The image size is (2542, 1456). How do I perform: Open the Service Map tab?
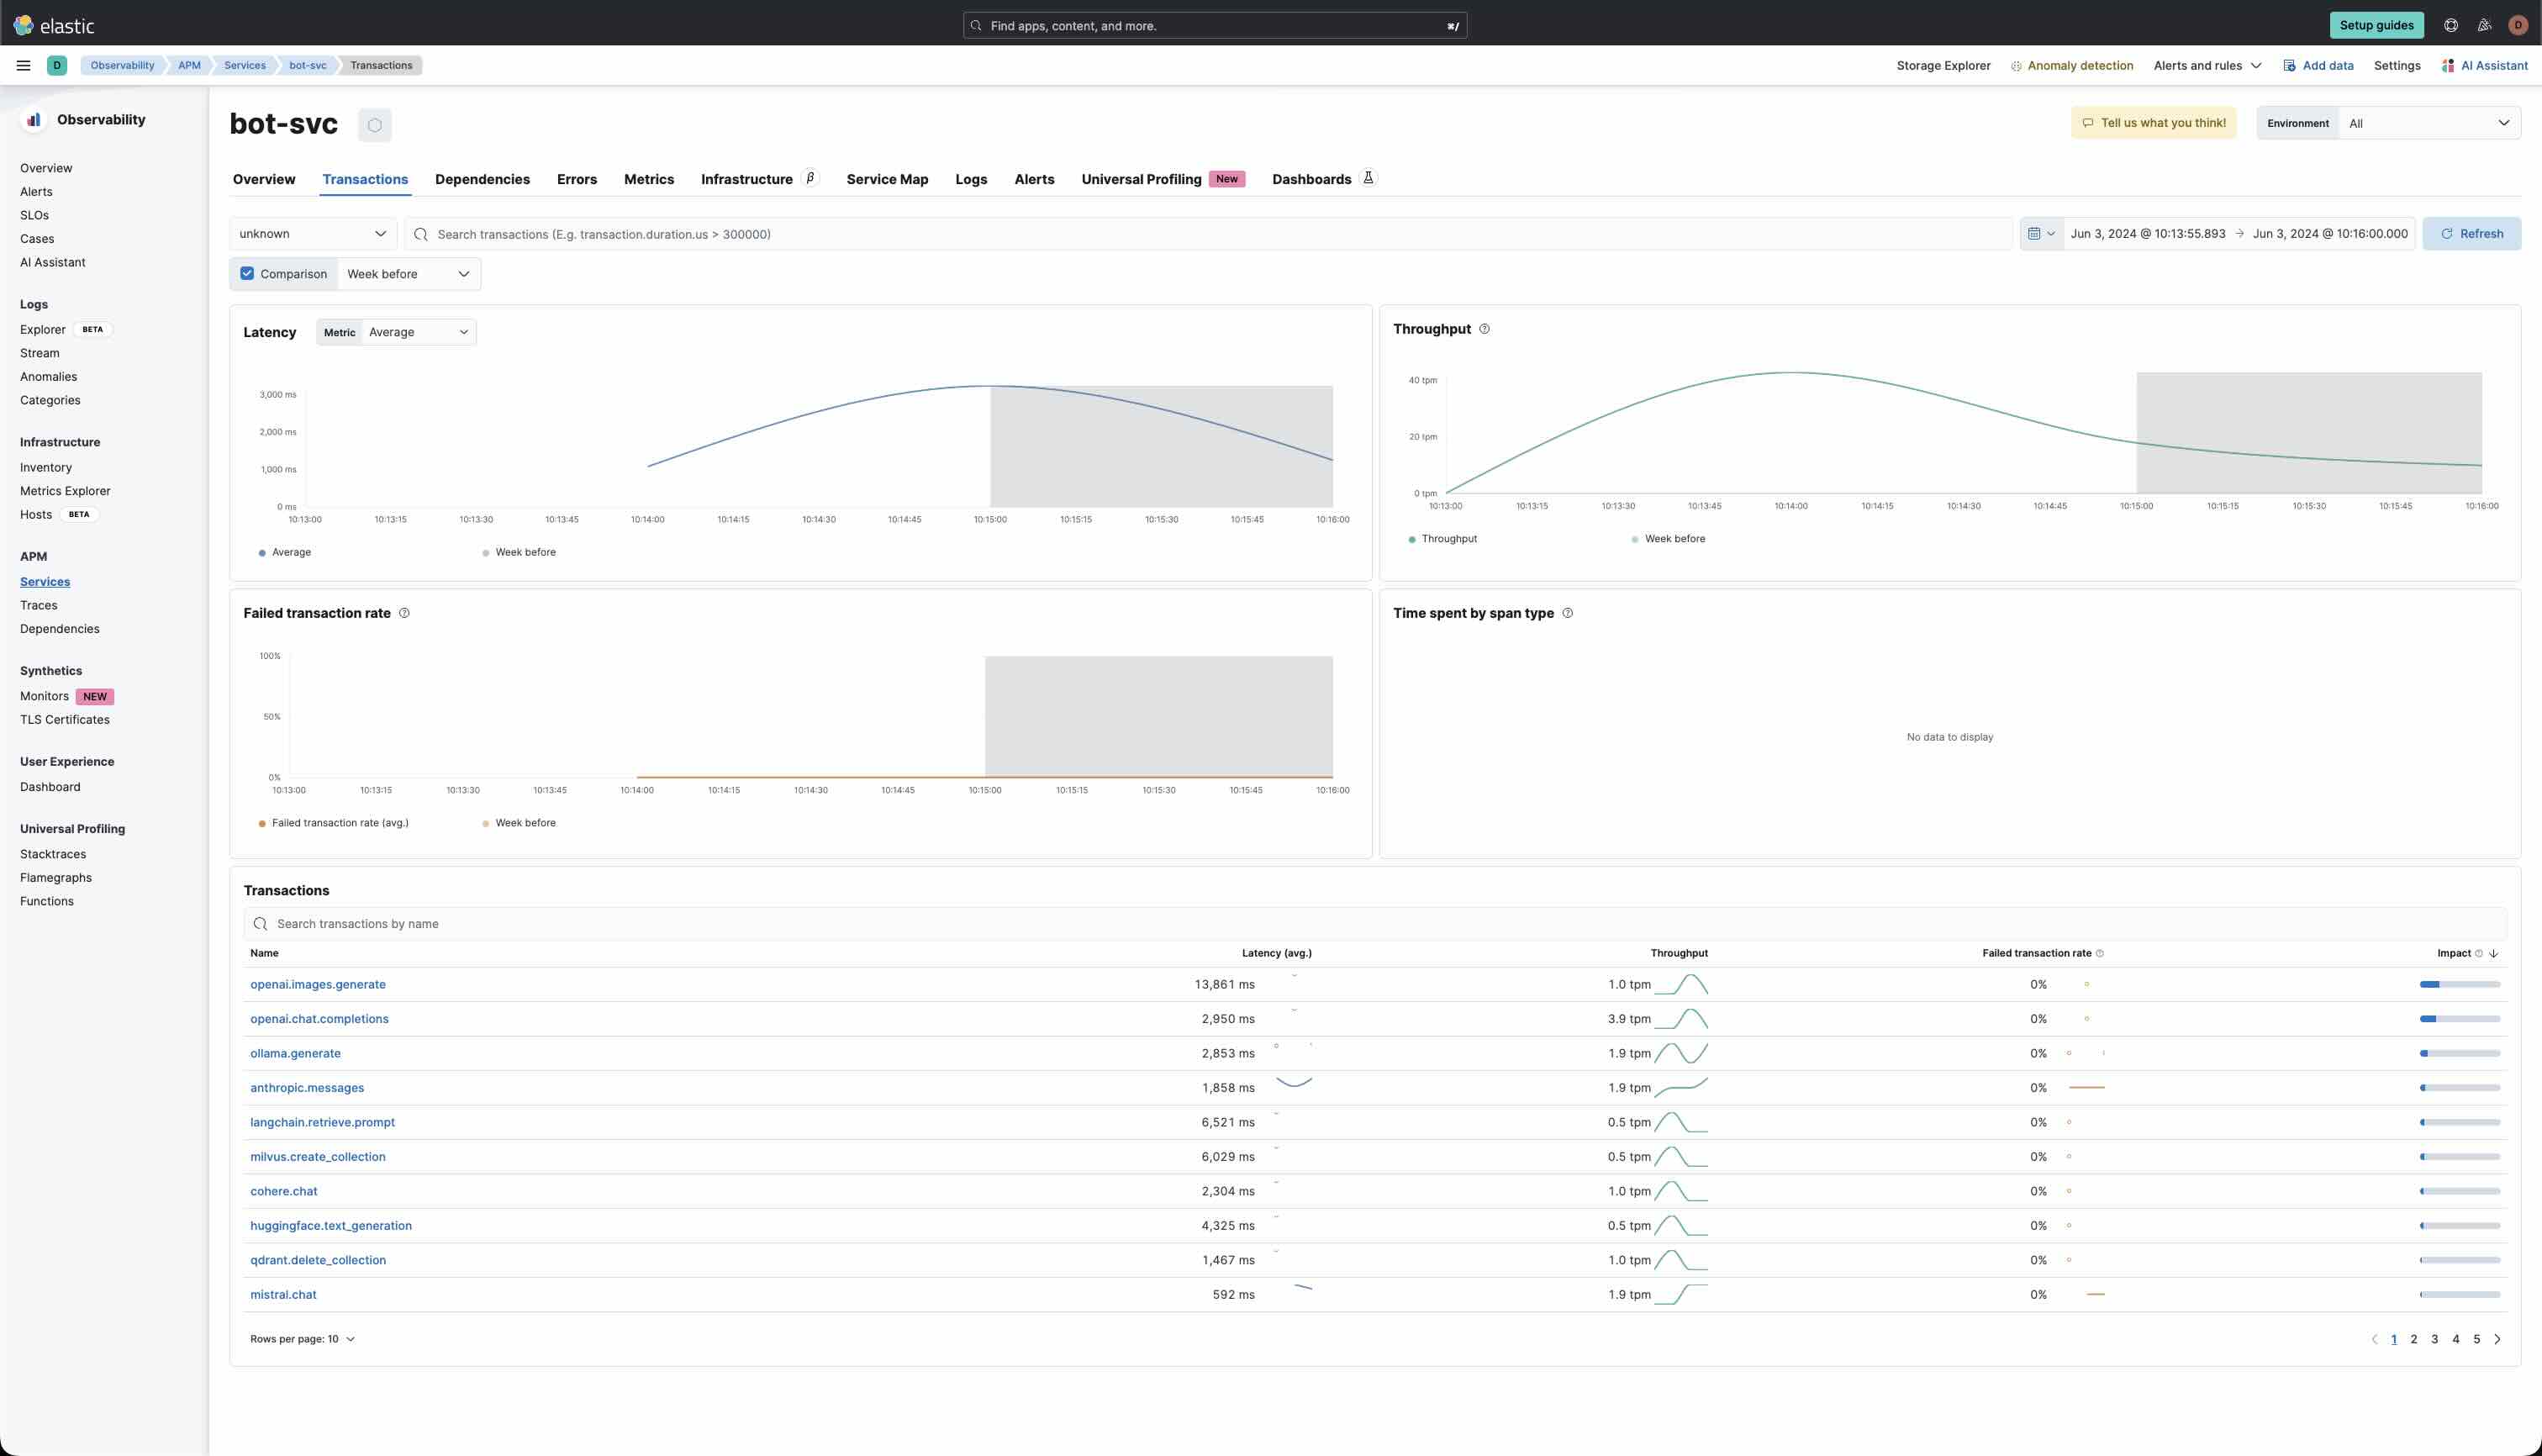887,179
